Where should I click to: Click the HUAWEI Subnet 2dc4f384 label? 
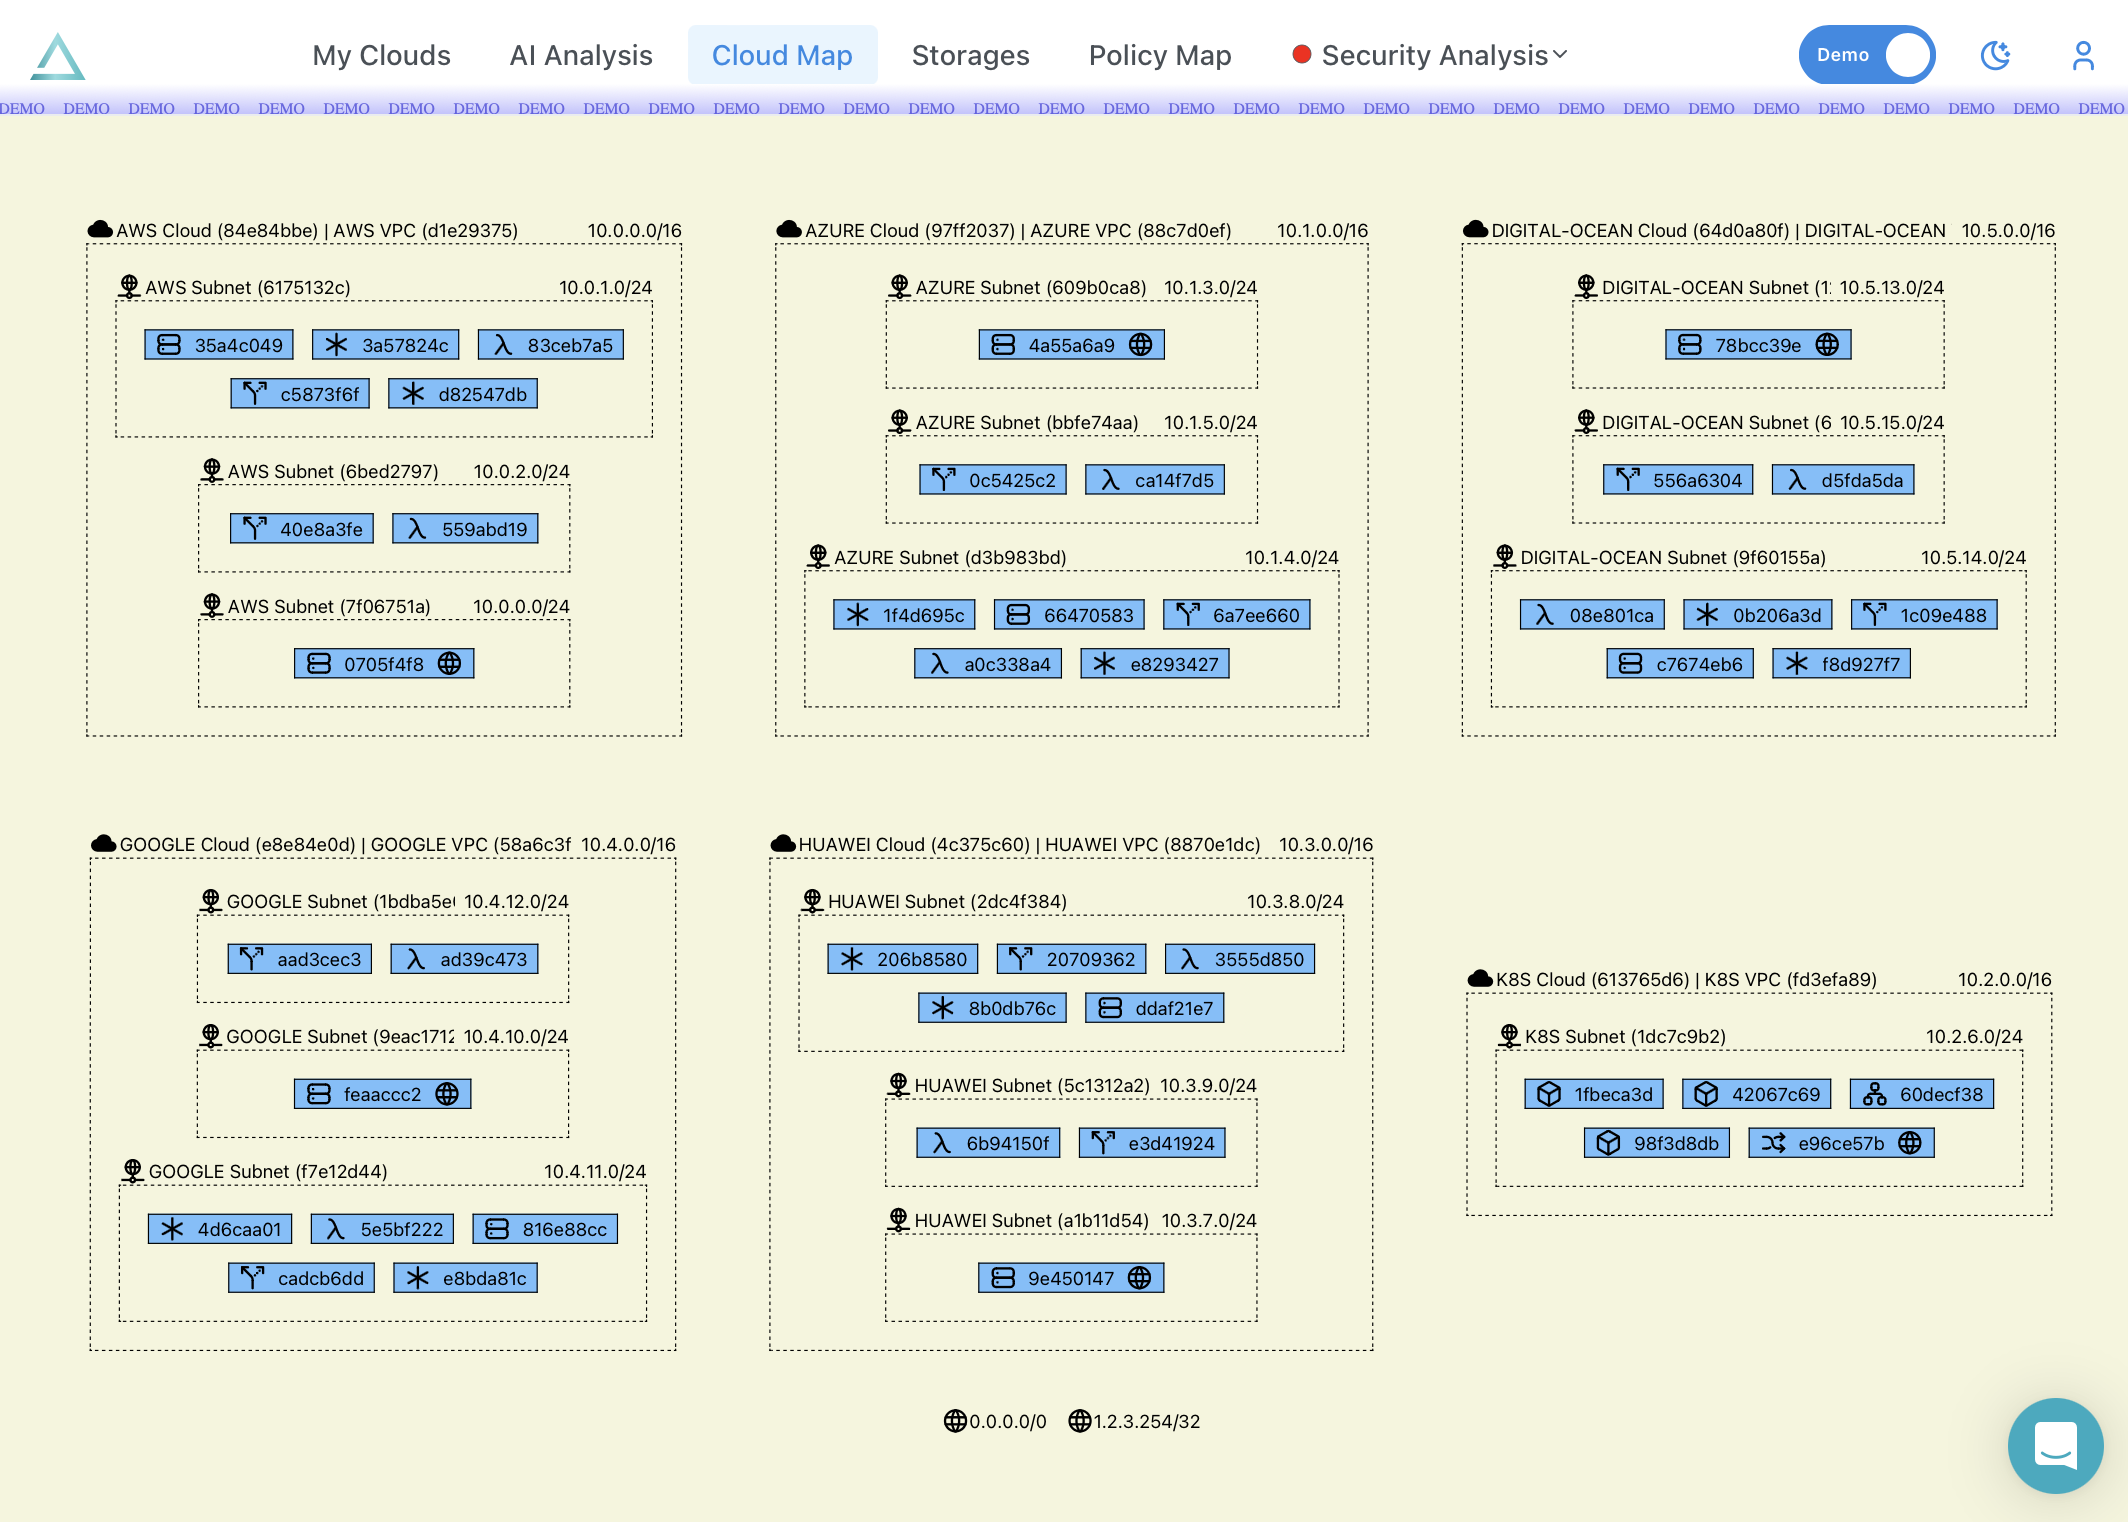(x=946, y=901)
